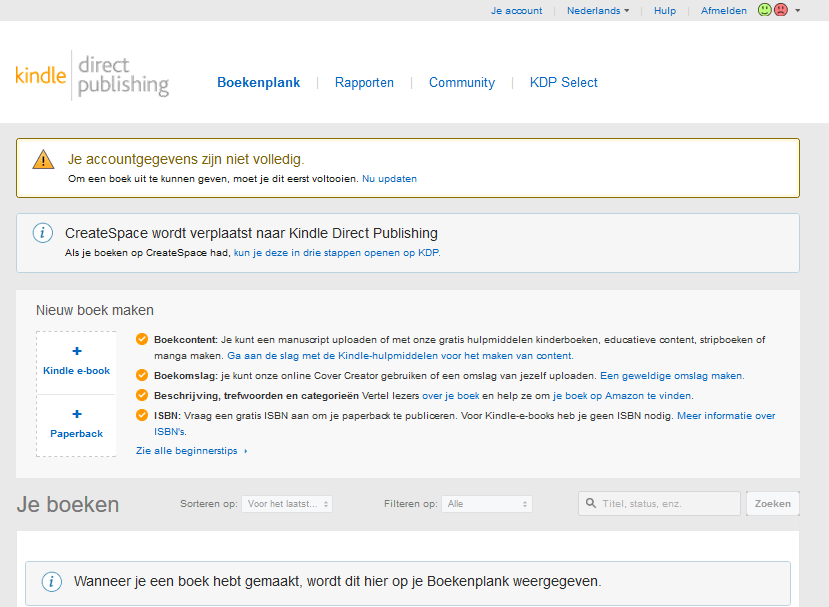Click the warning triangle icon in account alert
Image resolution: width=829 pixels, height=607 pixels.
pos(43,160)
